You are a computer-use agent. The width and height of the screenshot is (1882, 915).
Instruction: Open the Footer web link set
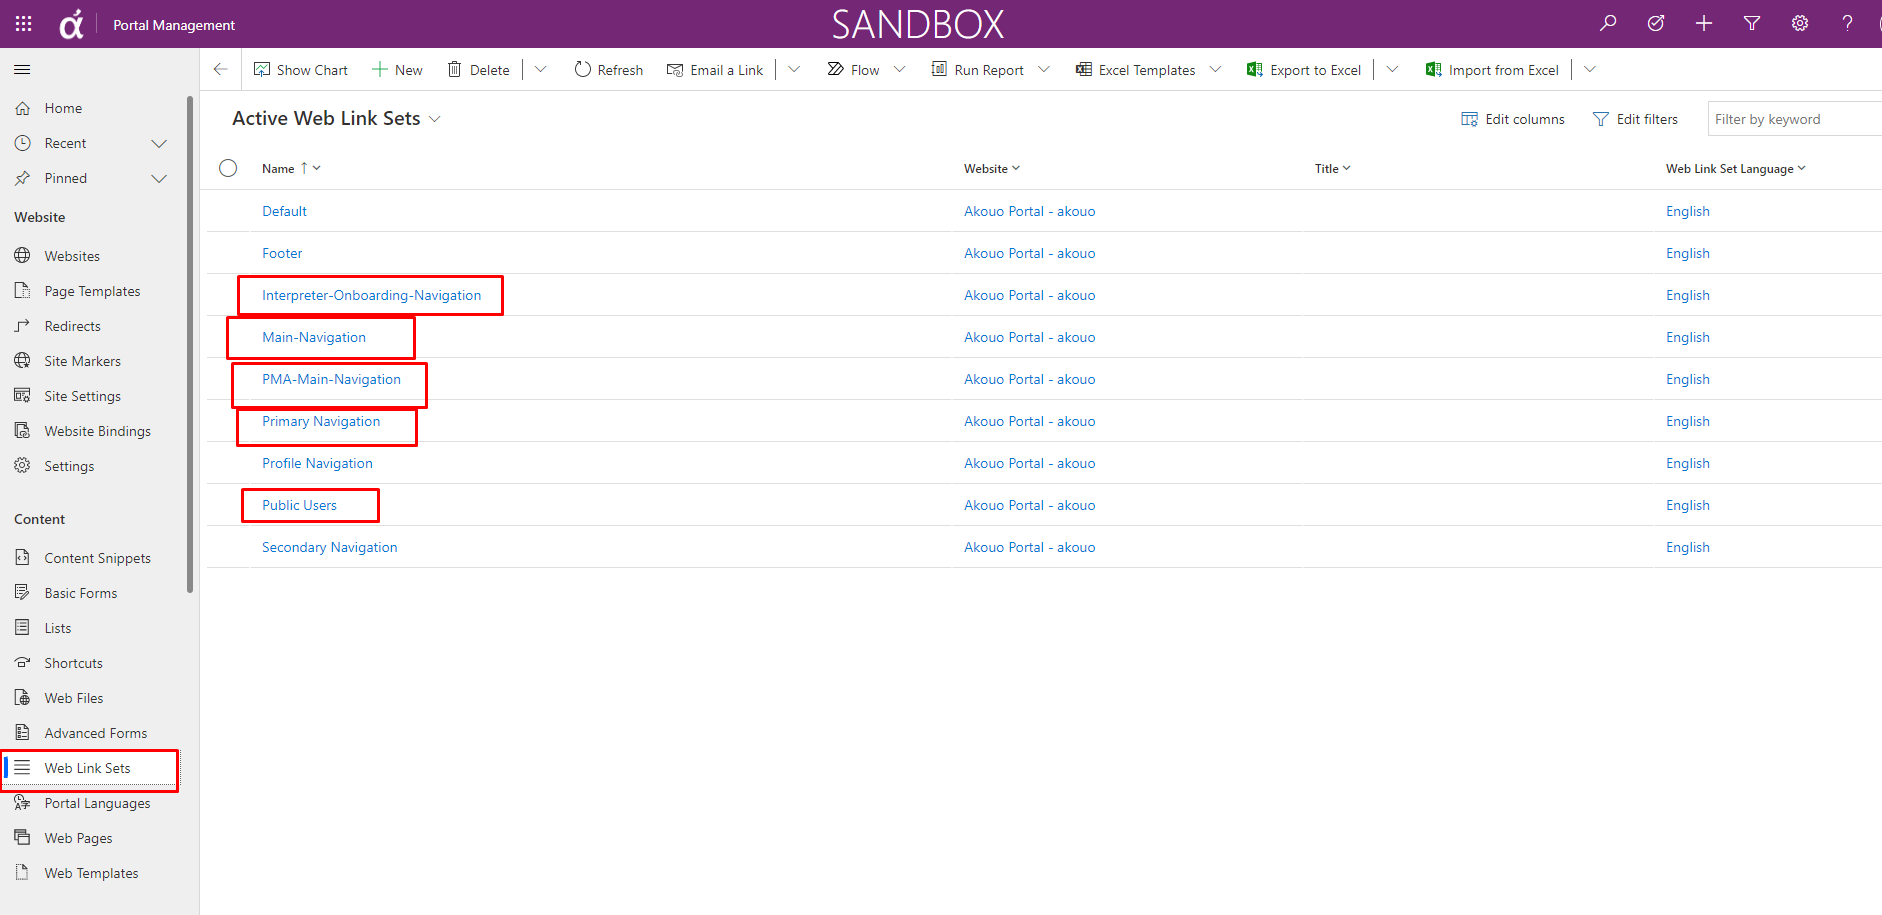[x=282, y=253]
